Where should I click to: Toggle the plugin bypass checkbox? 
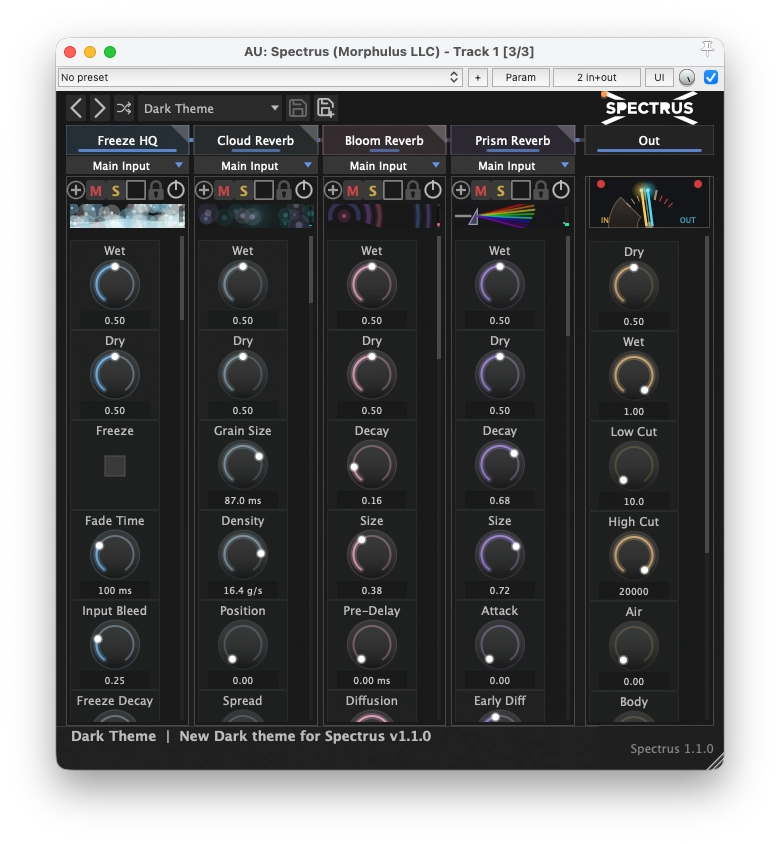point(711,78)
